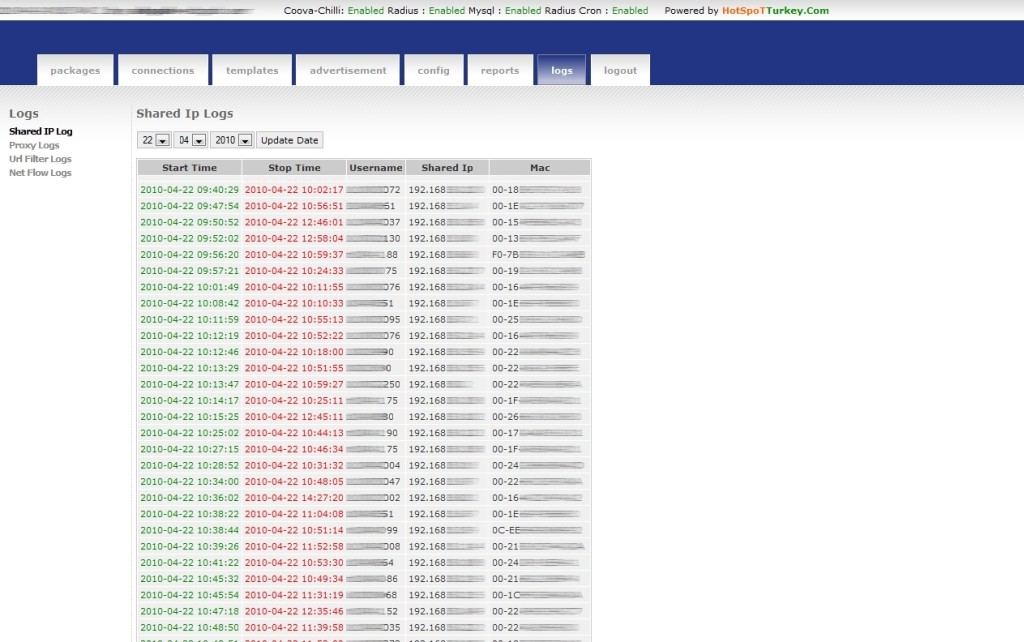Open Proxy Logs in the sidebar
This screenshot has height=642, width=1024.
click(34, 145)
